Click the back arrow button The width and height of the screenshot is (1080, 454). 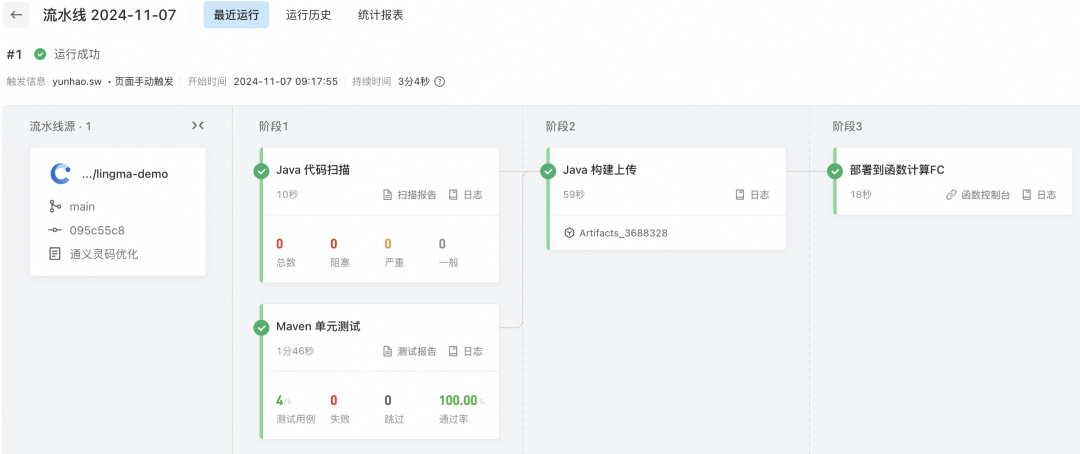click(x=17, y=15)
